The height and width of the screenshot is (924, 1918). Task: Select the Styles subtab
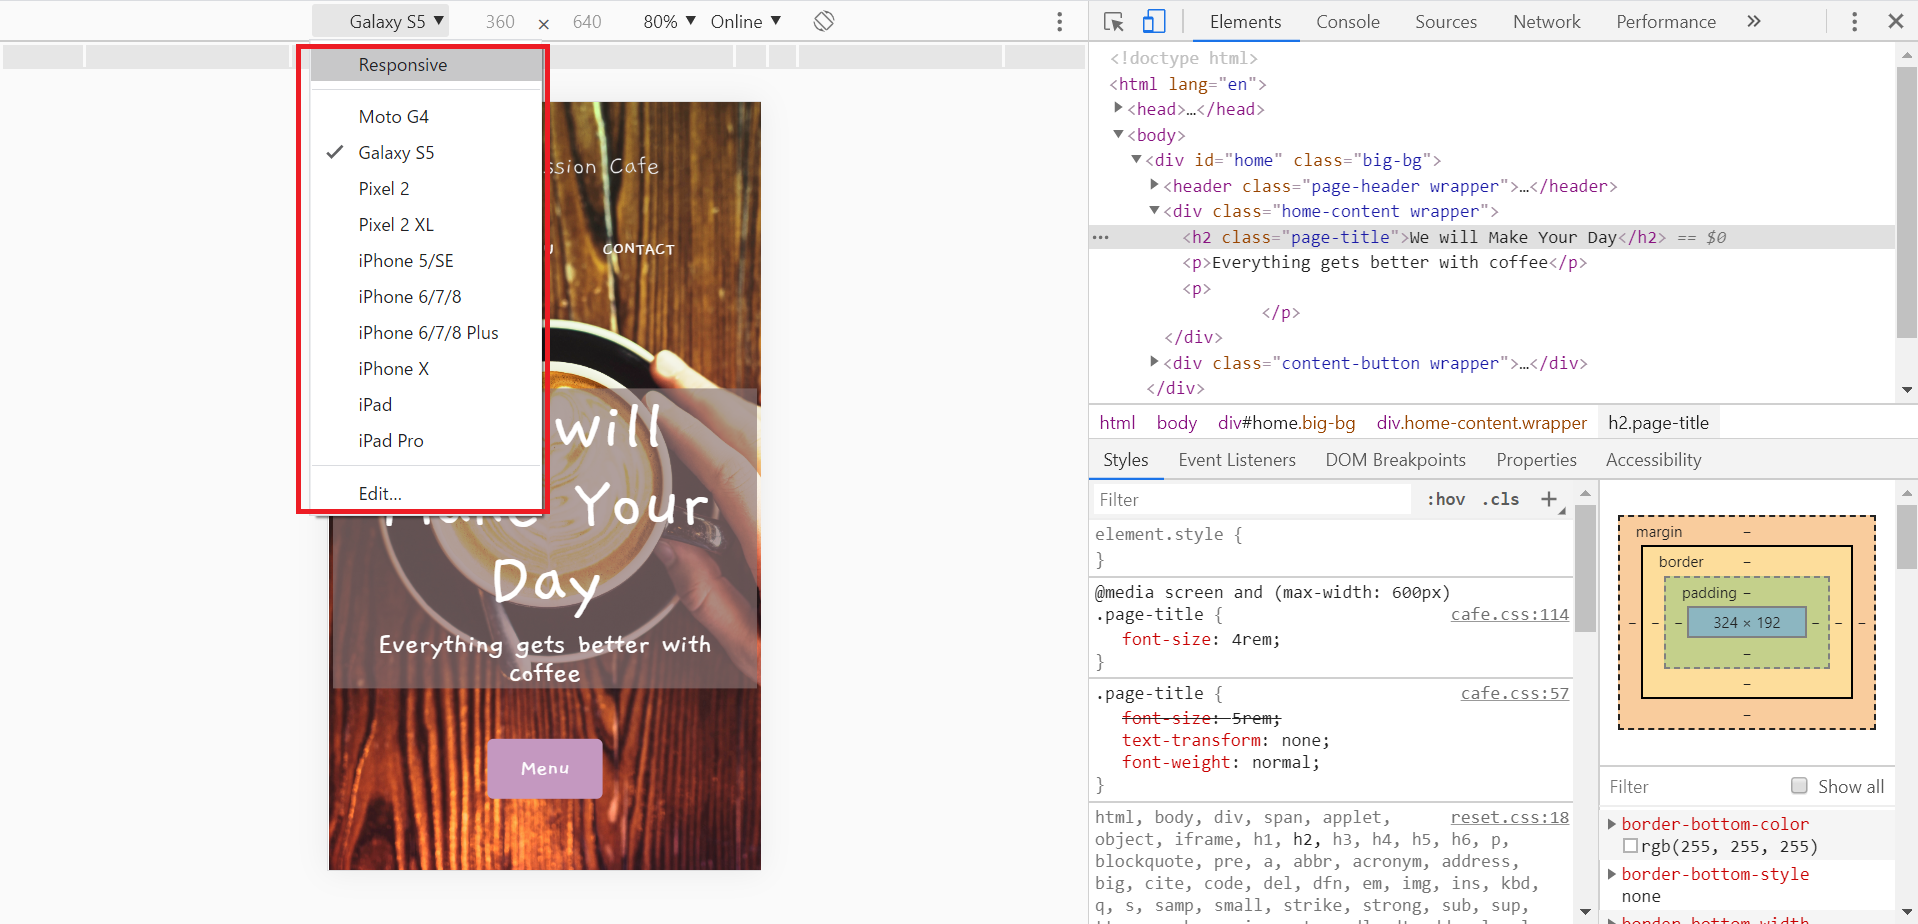[1126, 460]
